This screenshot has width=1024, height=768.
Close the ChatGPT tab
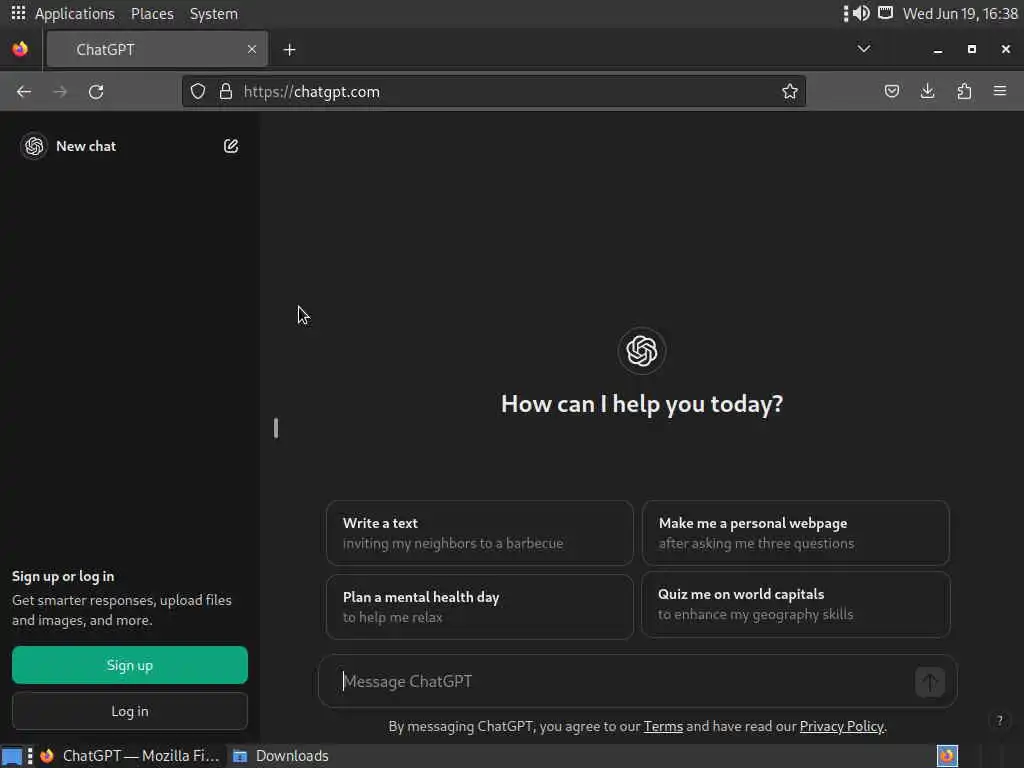[x=251, y=49]
